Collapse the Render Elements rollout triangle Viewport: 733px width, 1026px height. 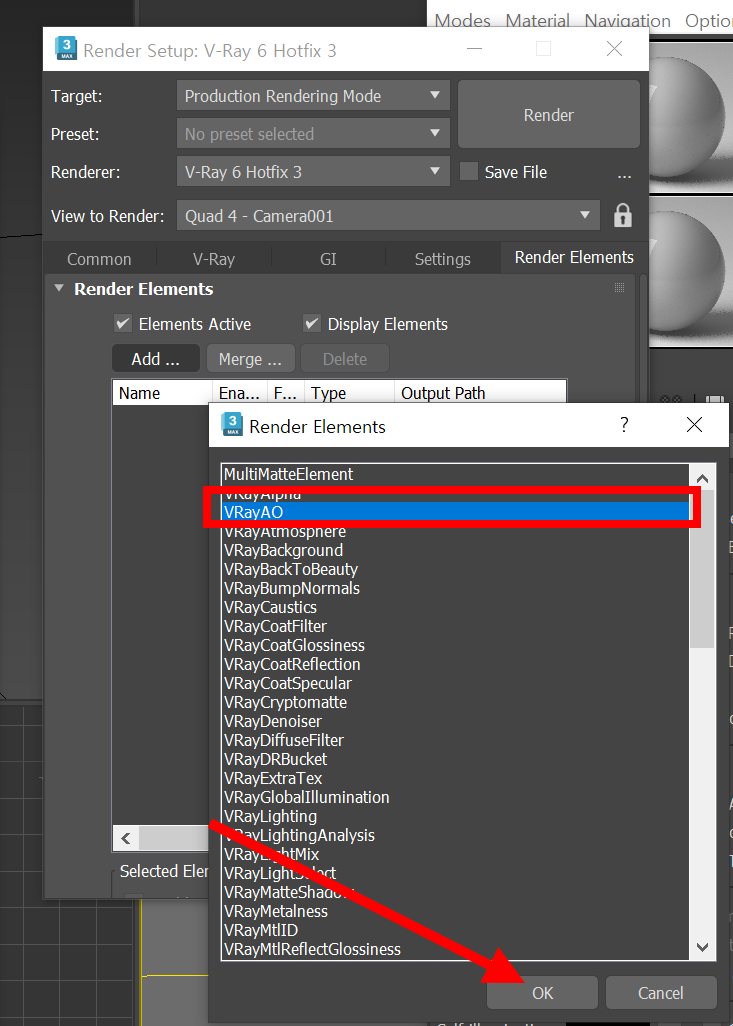point(60,288)
